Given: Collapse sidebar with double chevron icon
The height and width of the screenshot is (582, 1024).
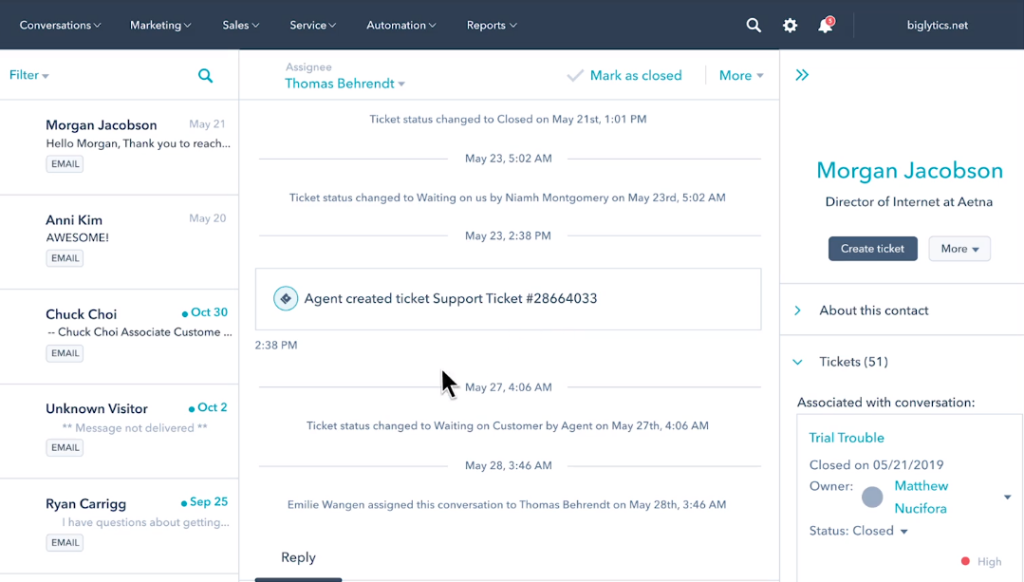Looking at the screenshot, I should pyautogui.click(x=802, y=75).
